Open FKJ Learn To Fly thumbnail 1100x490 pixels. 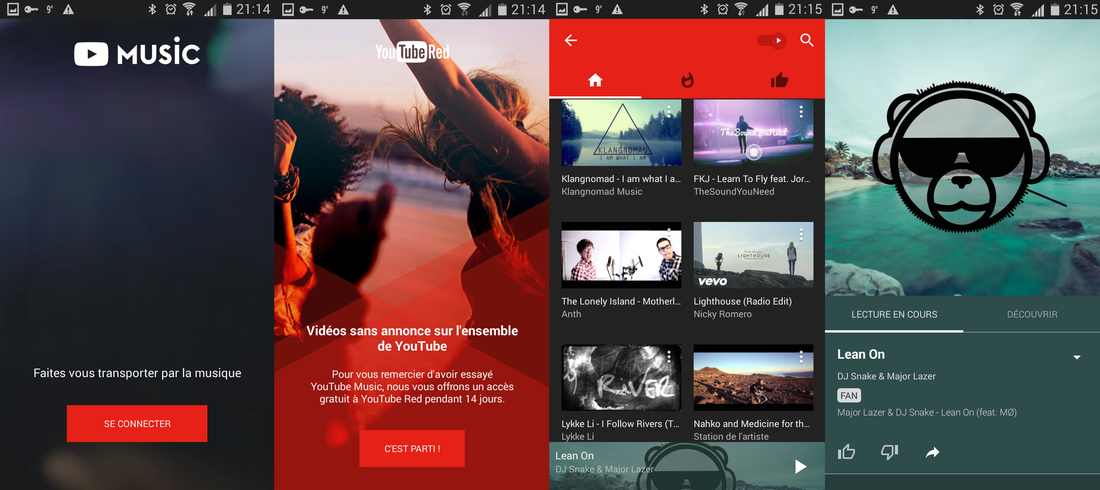(x=753, y=132)
